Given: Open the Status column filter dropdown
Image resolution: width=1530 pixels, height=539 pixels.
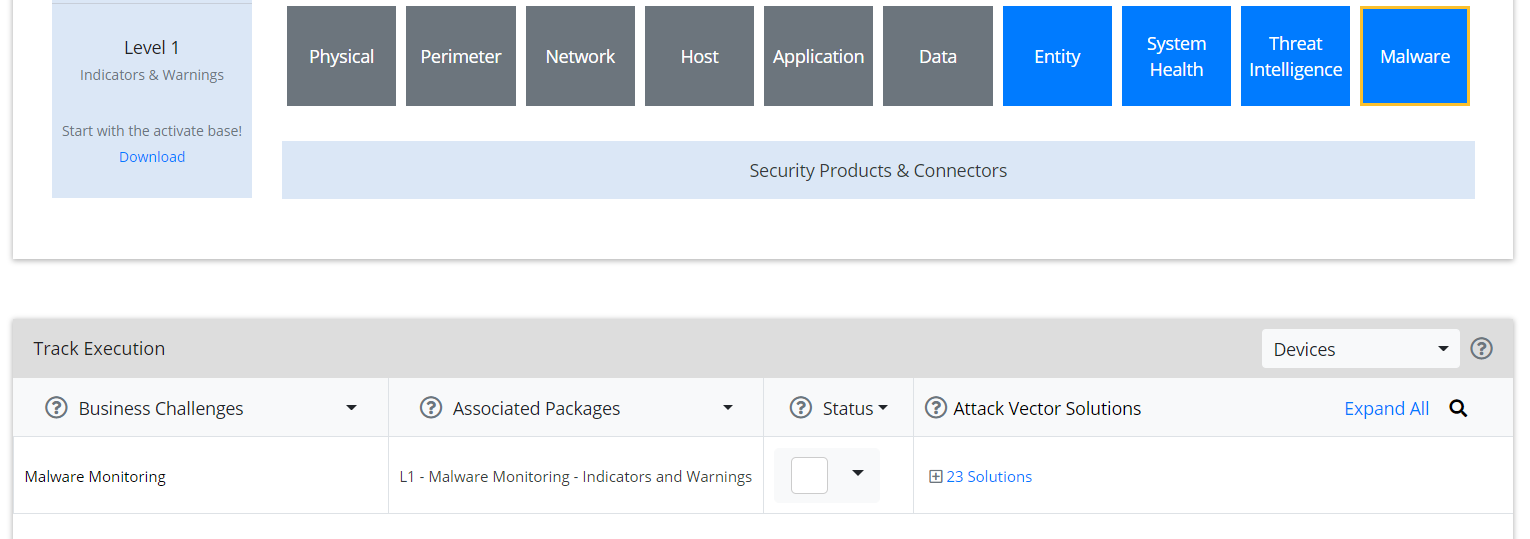Looking at the screenshot, I should click(883, 408).
